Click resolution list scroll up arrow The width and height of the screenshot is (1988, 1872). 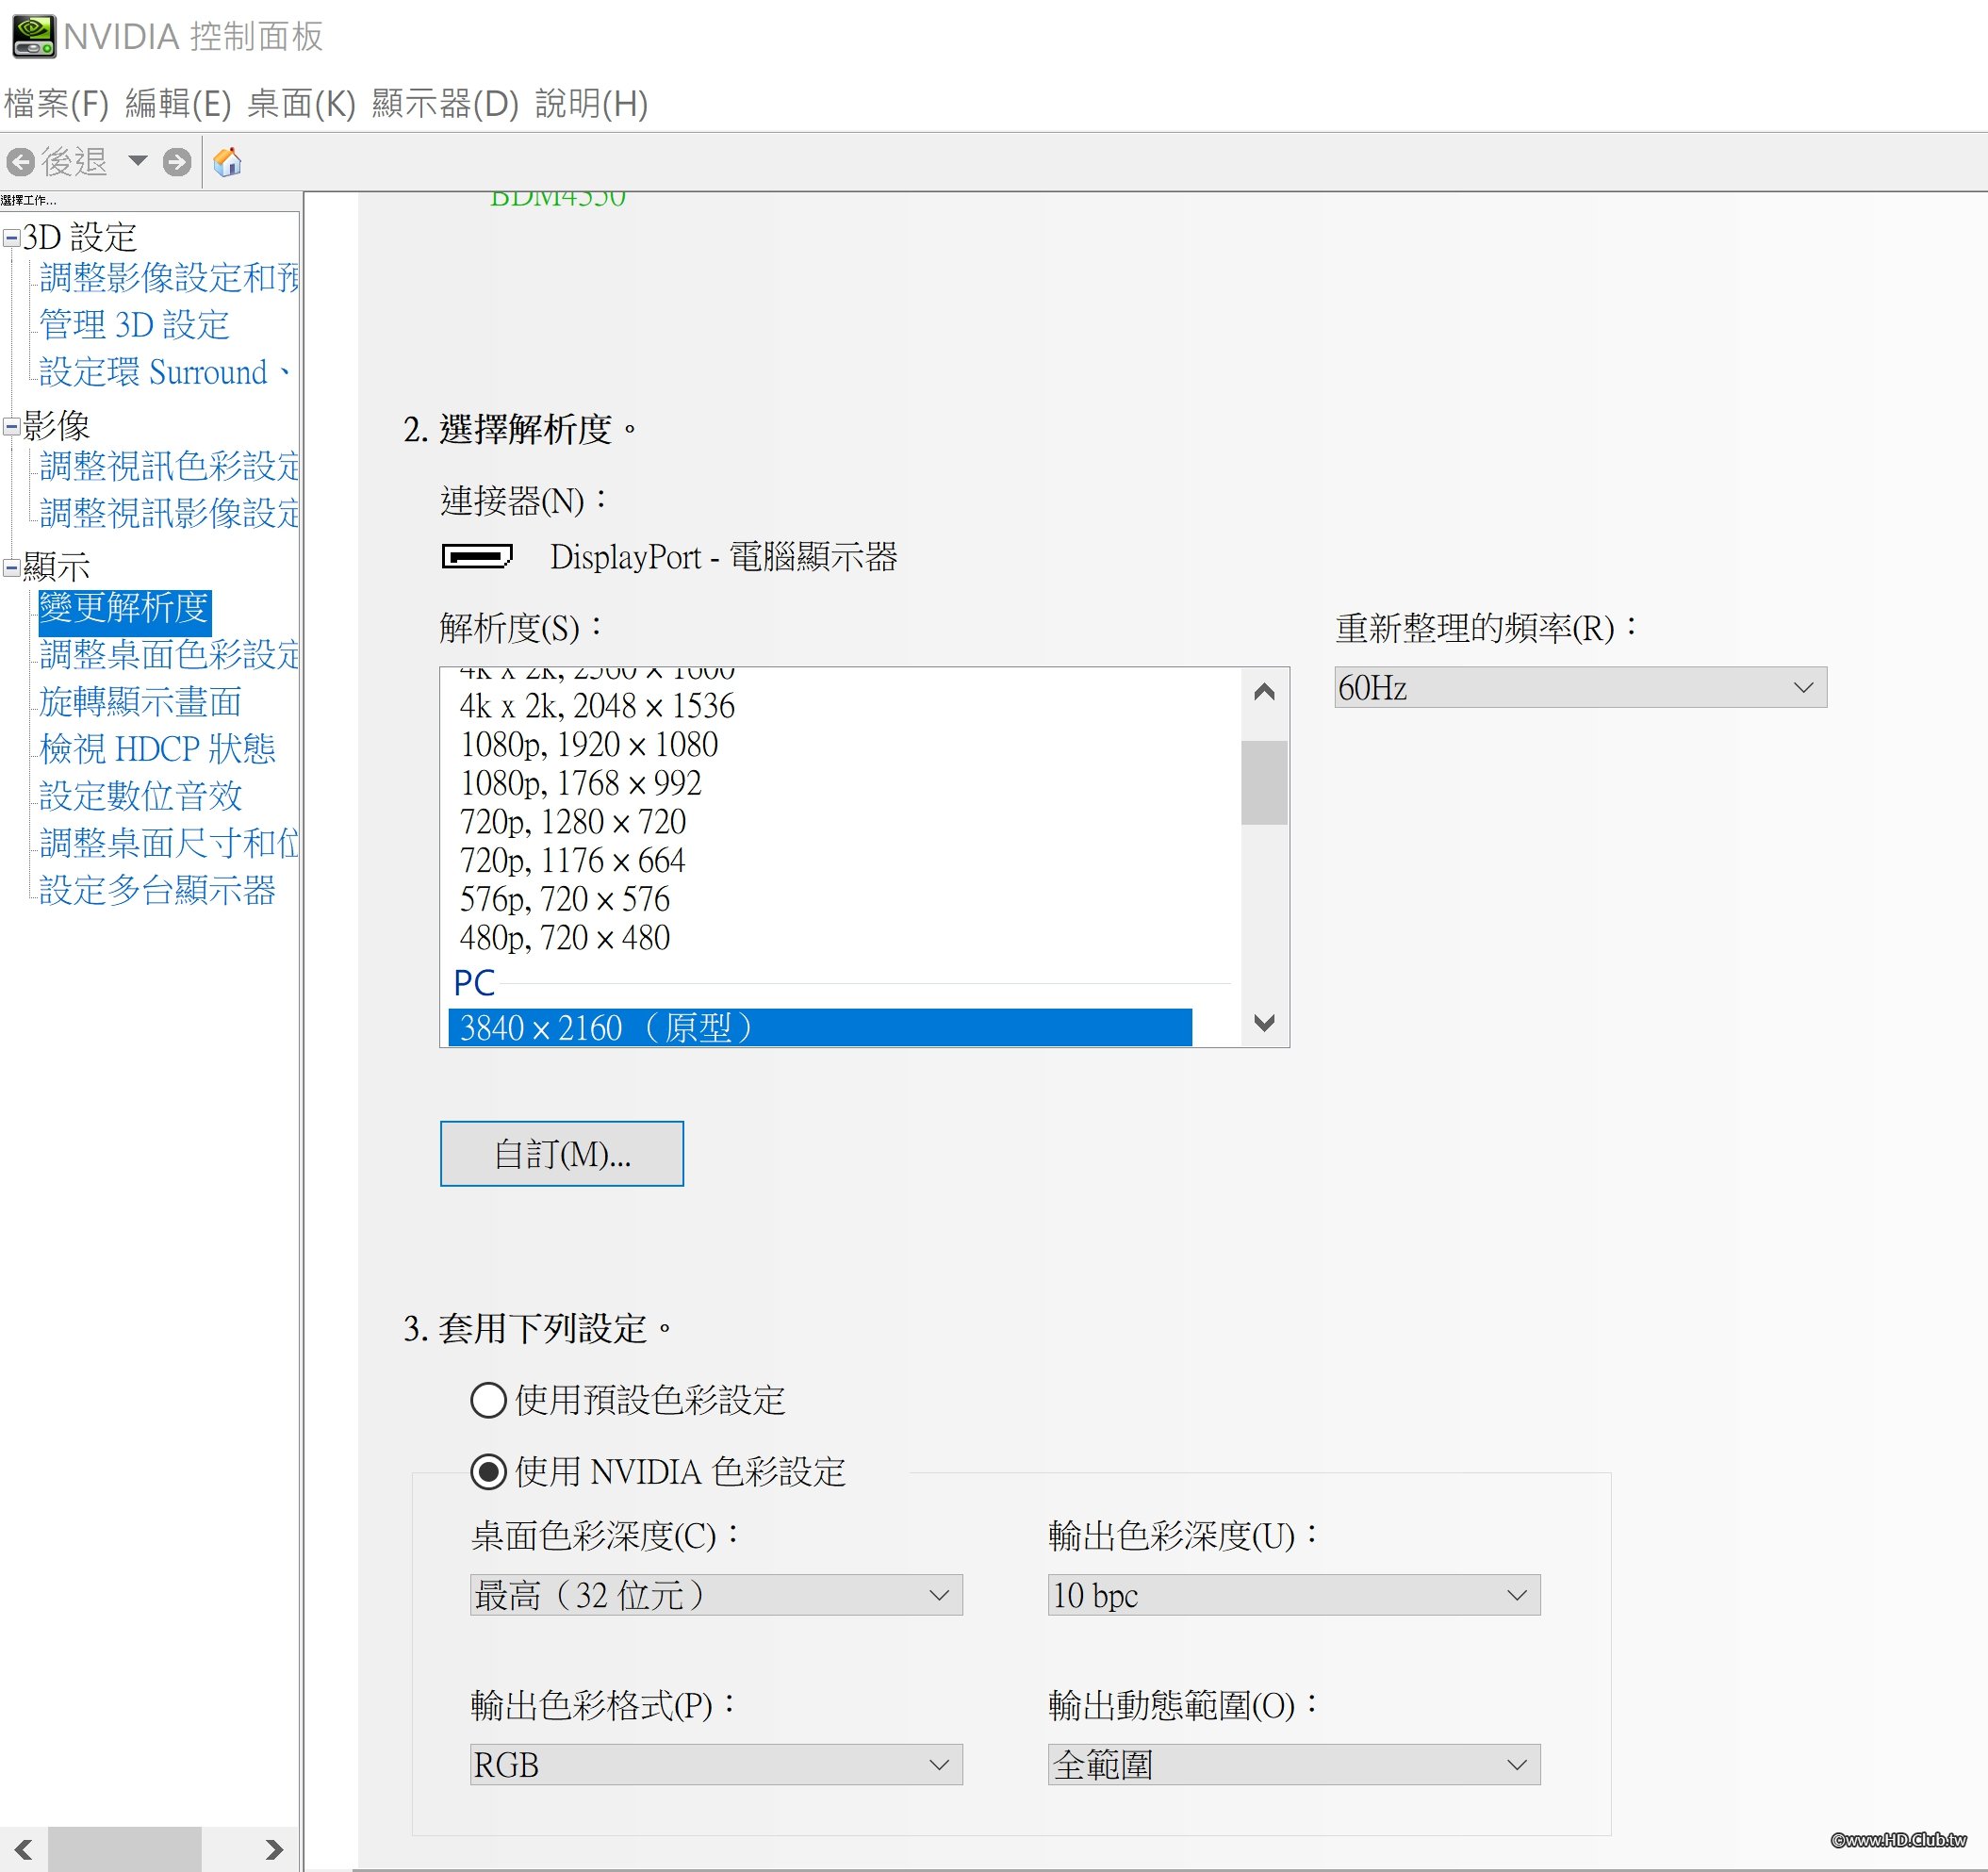click(x=1264, y=692)
